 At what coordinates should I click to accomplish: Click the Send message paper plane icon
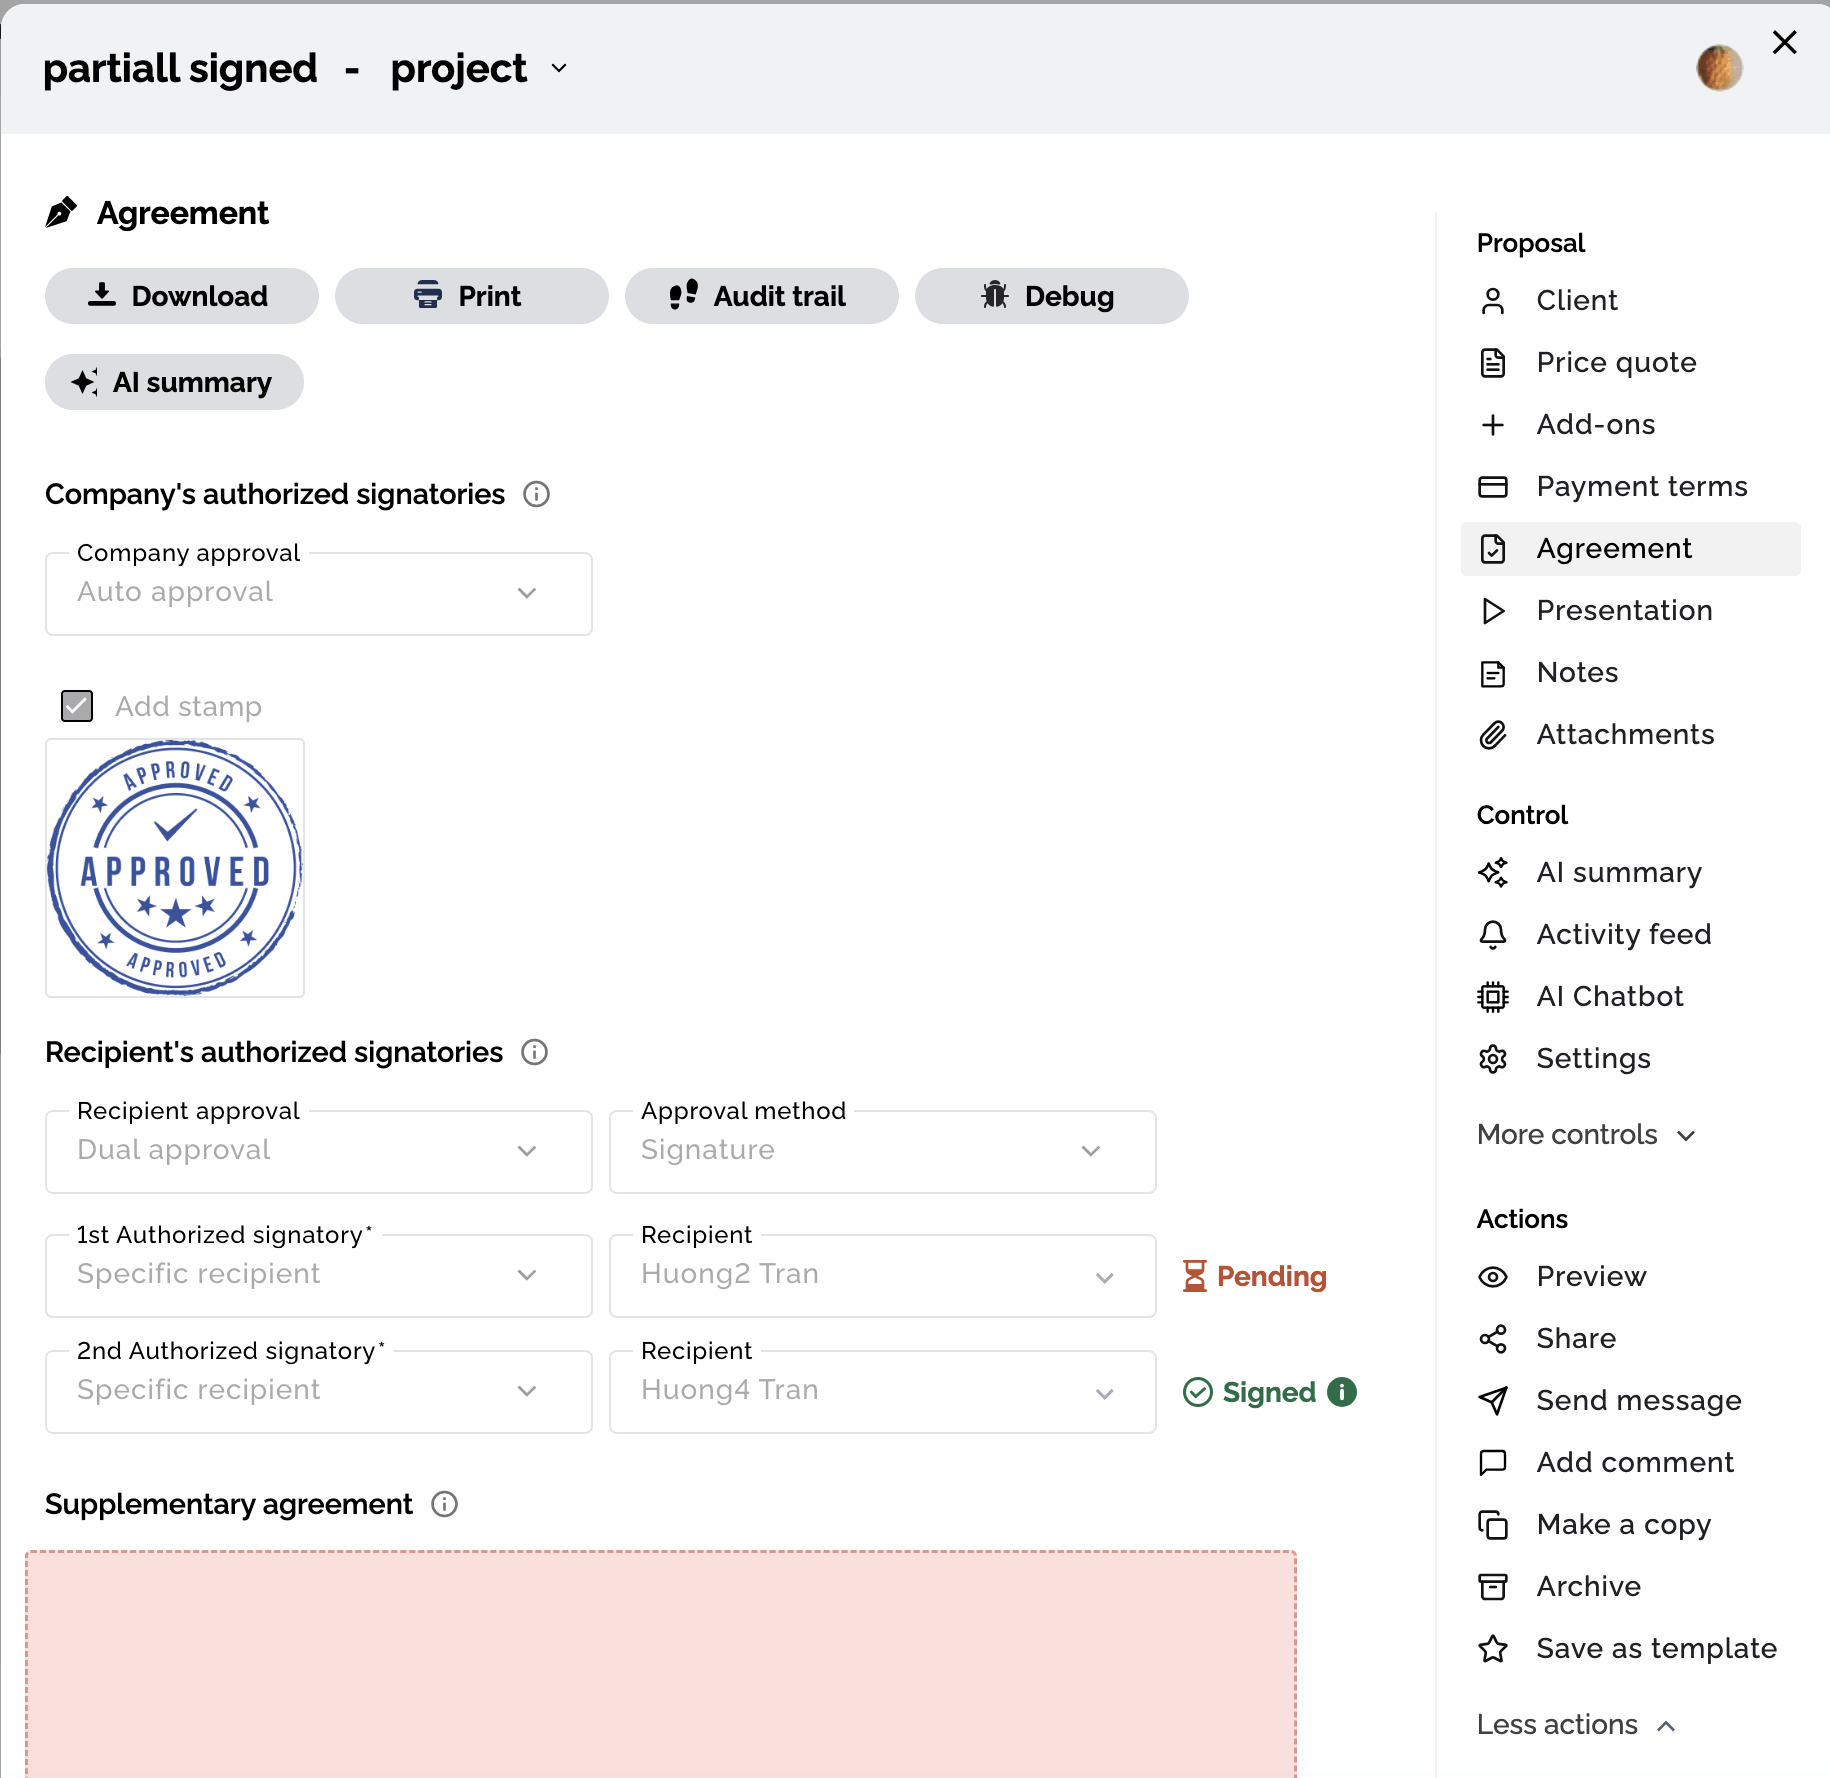1493,1400
